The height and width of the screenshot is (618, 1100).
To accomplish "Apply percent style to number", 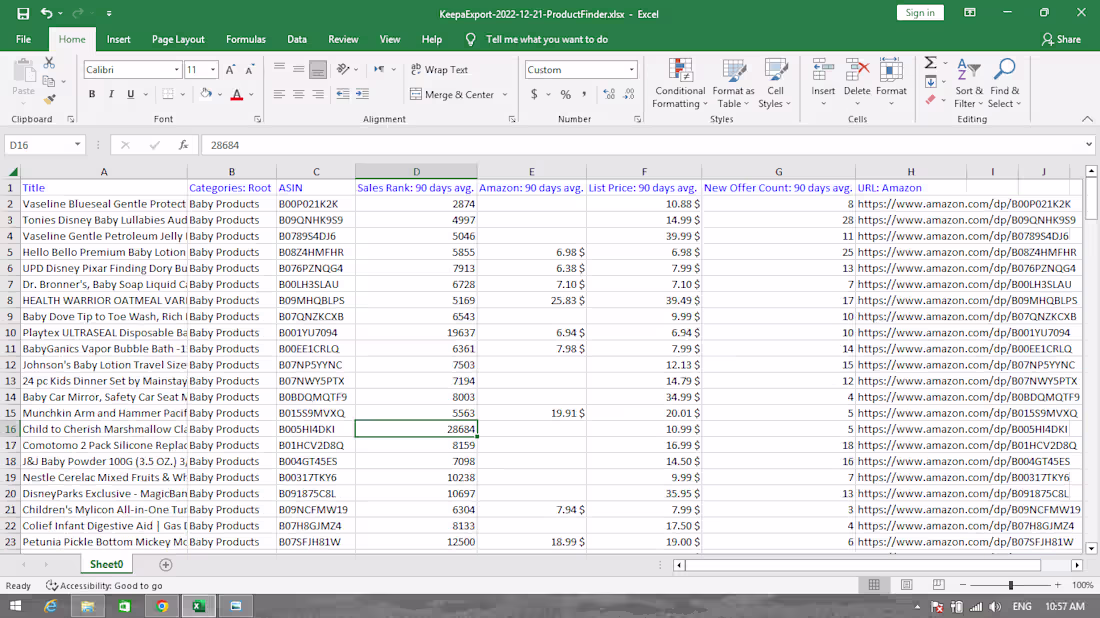I will pyautogui.click(x=565, y=94).
